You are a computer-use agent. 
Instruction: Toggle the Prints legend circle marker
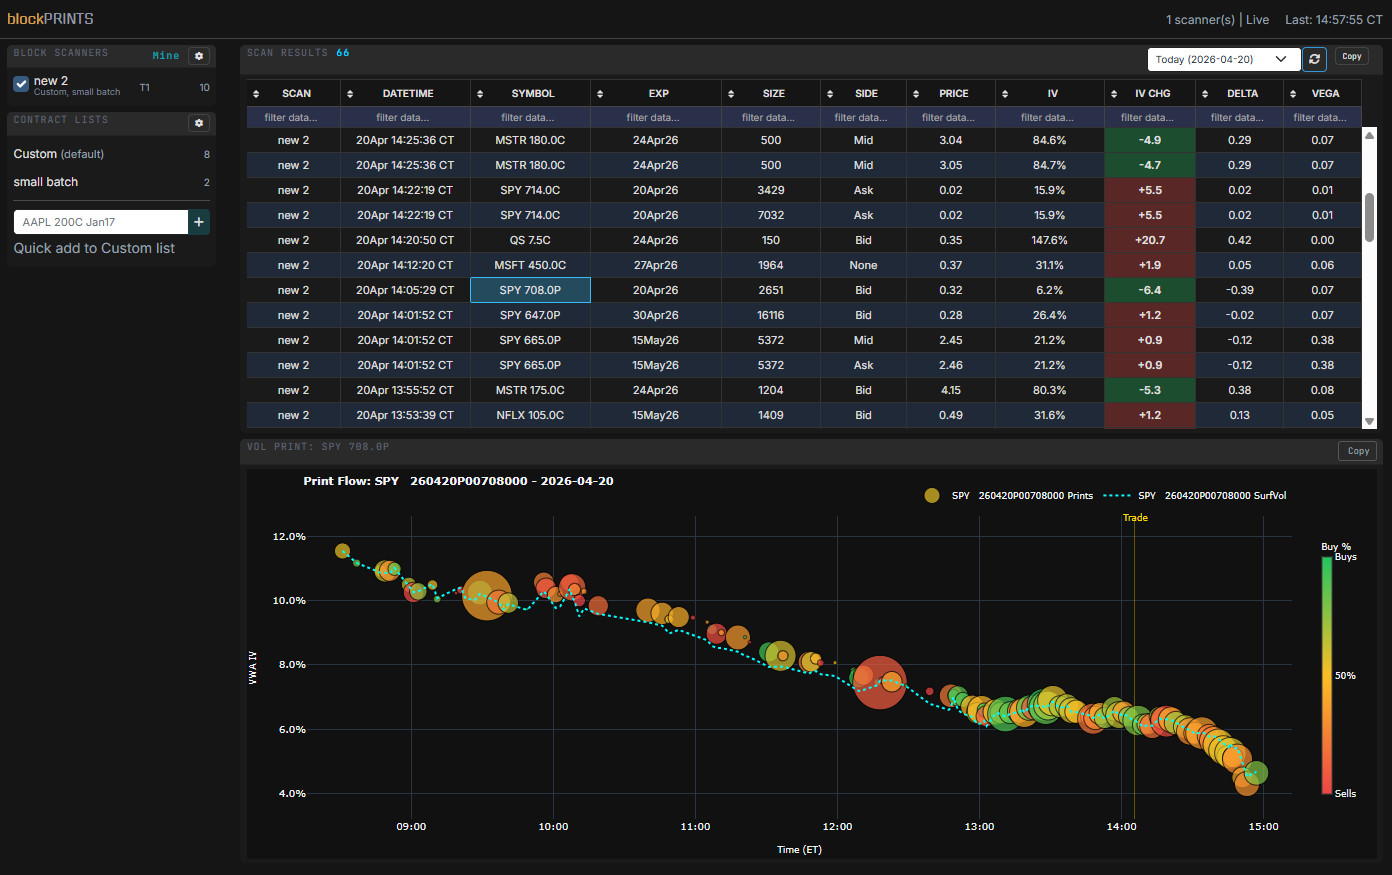(x=932, y=495)
